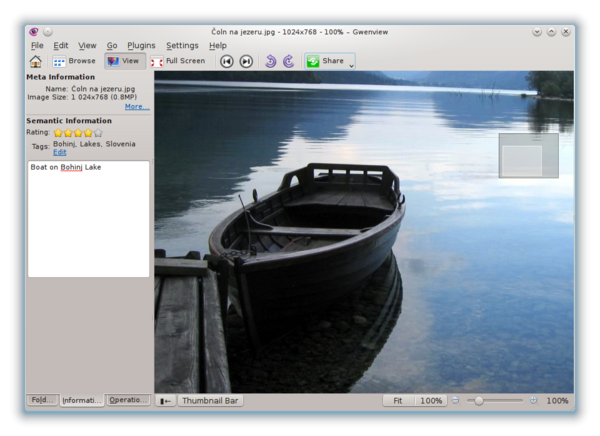Screen dimensions: 600x436
Task: Rotate the image right
Action: click(x=288, y=61)
